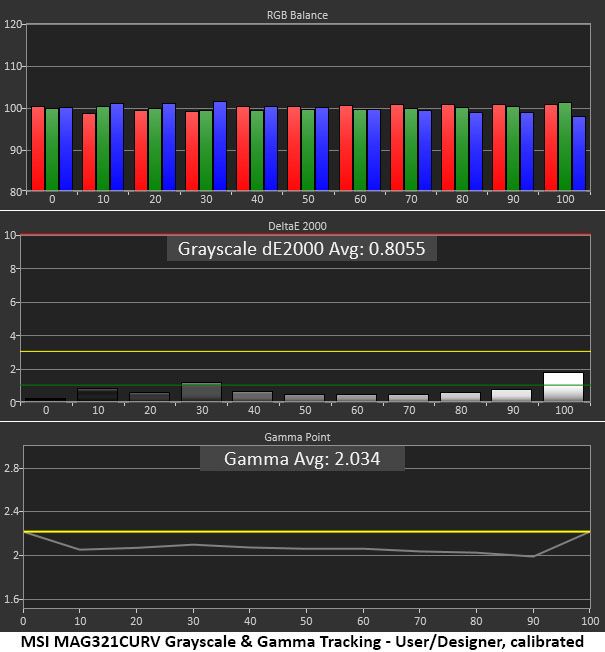The image size is (605, 652).
Task: Select the red bar at 70 in RGB Balance
Action: coord(397,148)
